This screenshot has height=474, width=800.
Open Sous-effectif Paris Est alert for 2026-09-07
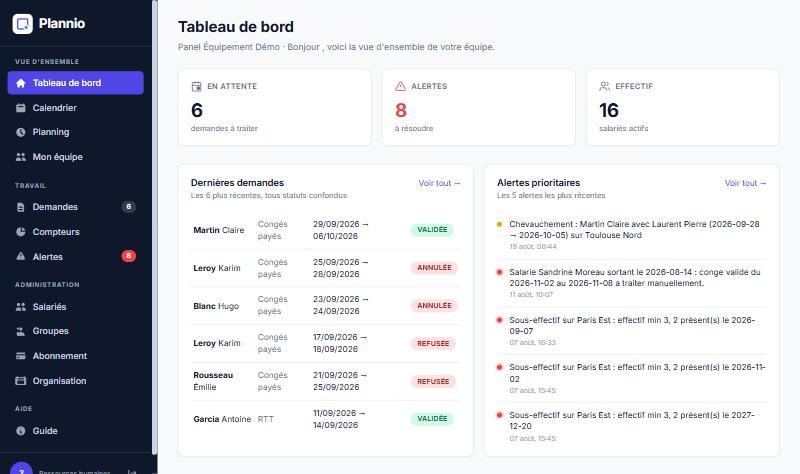(x=632, y=331)
